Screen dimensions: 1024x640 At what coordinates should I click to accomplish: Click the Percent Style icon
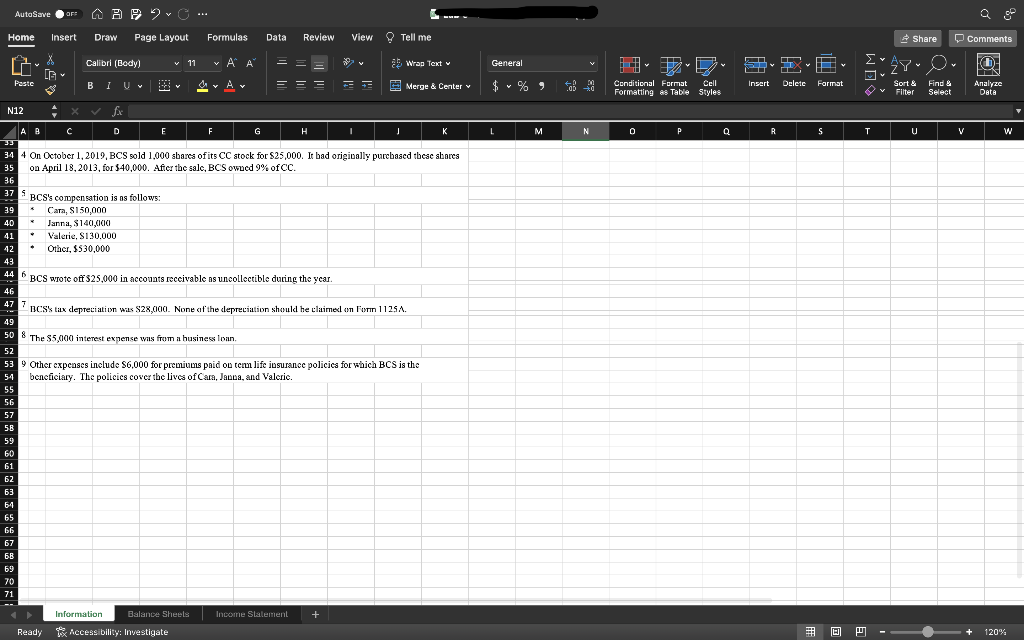[523, 86]
